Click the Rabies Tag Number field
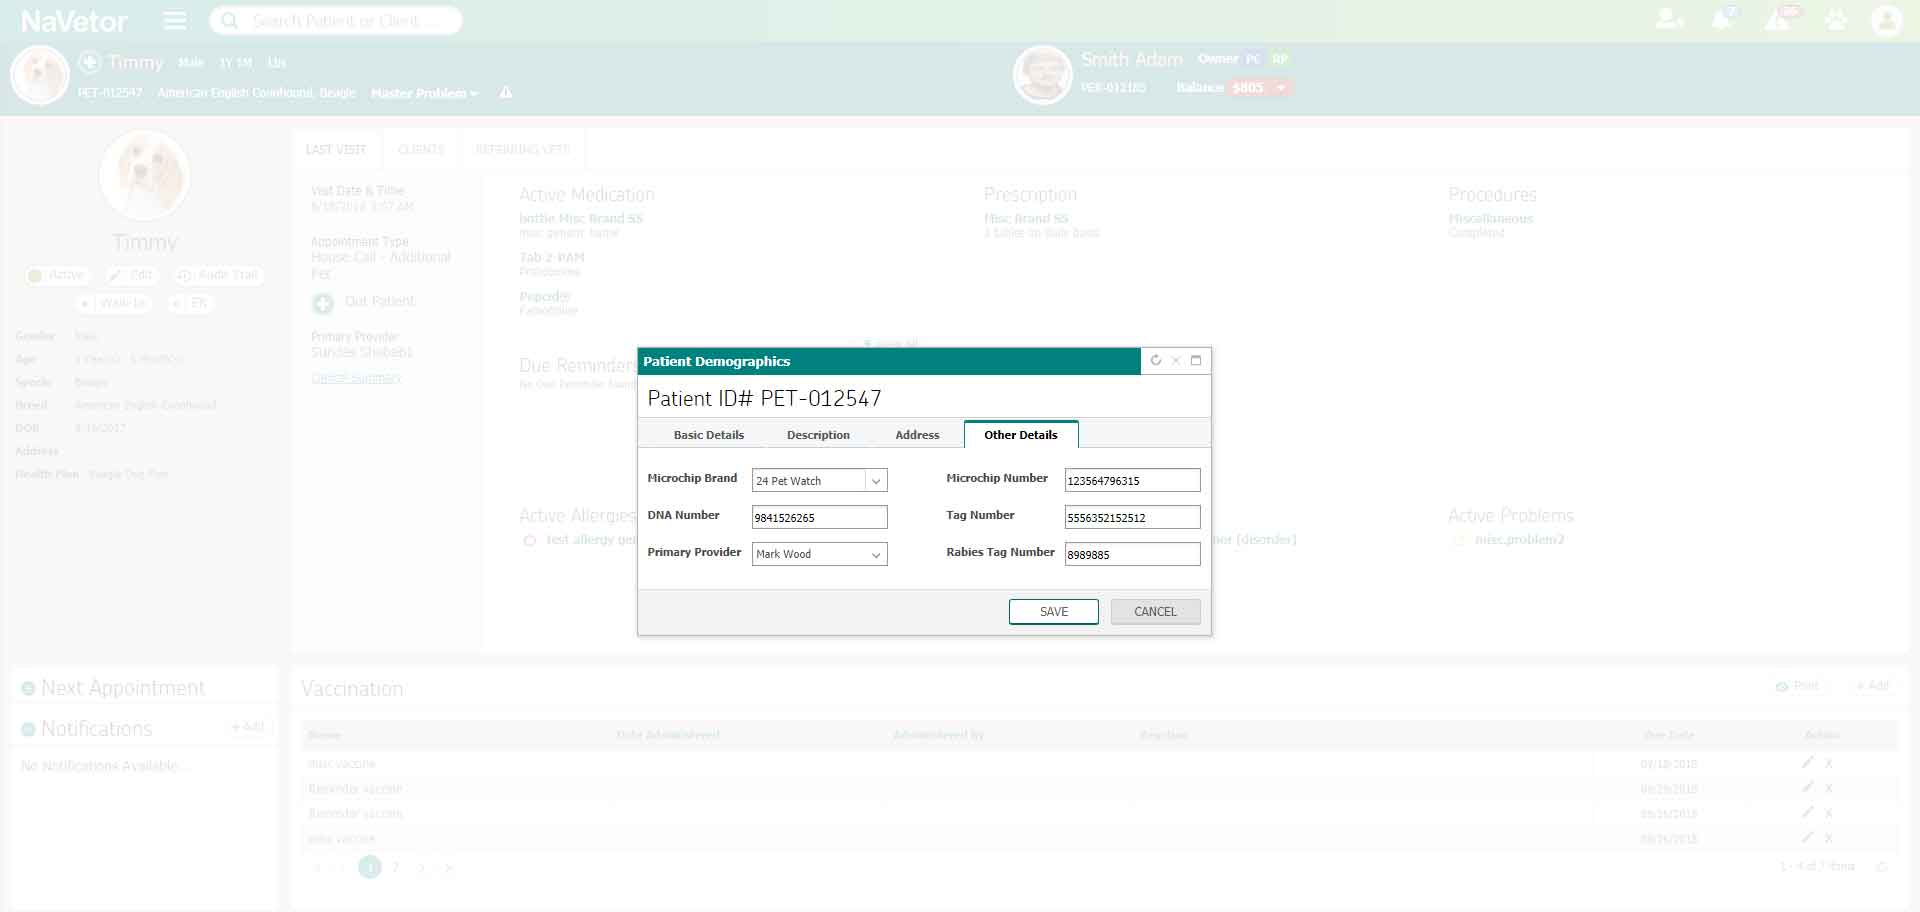Image resolution: width=1920 pixels, height=912 pixels. coord(1132,554)
